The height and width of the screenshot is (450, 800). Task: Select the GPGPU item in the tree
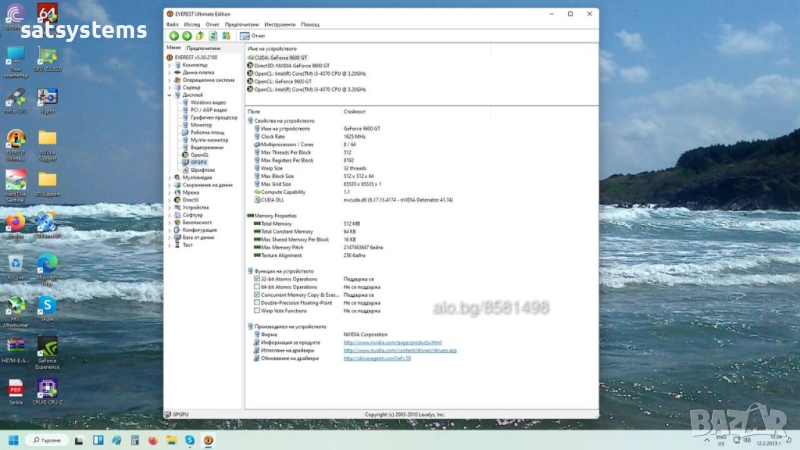point(197,163)
